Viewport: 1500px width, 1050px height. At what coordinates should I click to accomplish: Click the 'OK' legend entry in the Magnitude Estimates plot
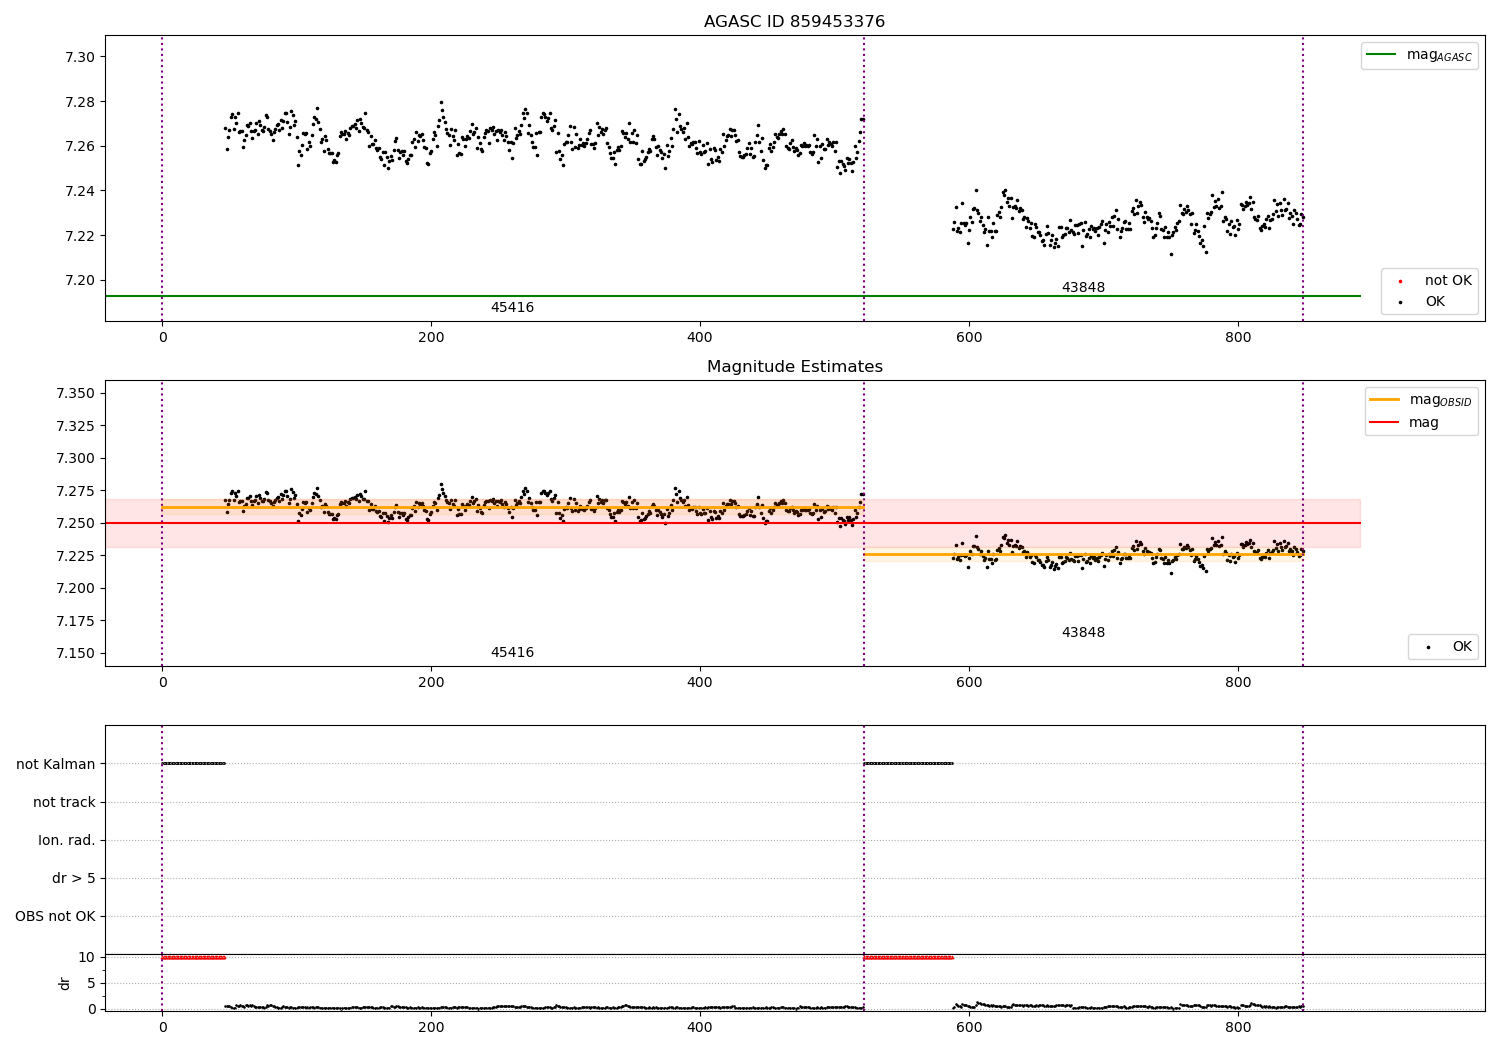1442,647
